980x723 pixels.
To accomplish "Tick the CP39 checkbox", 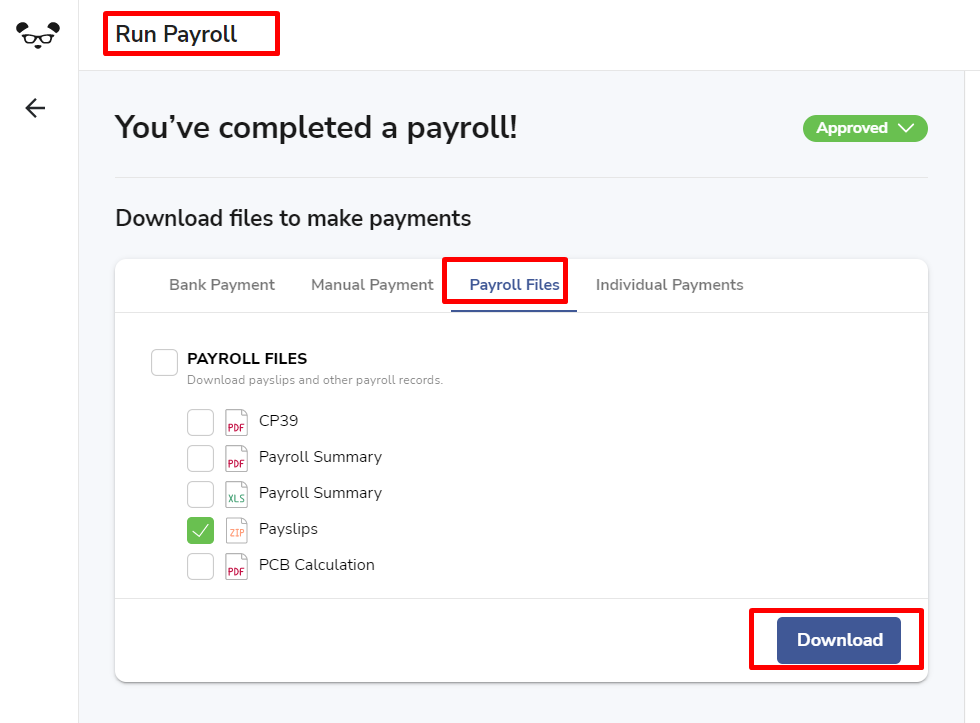I will pos(201,422).
